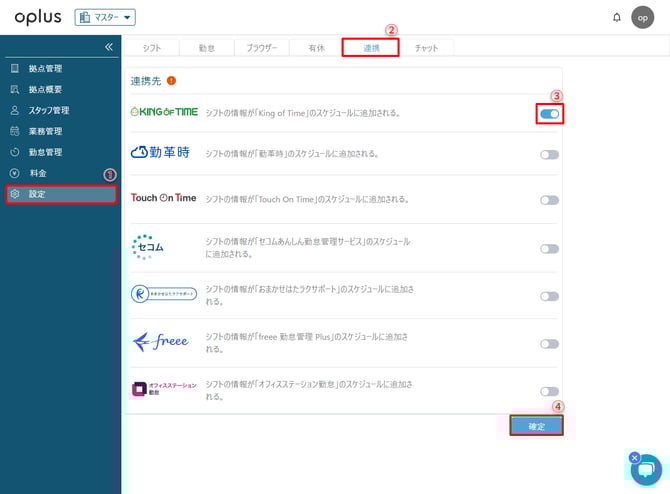Collapse the sidebar with the double chevron
The height and width of the screenshot is (494, 670).
point(109,47)
